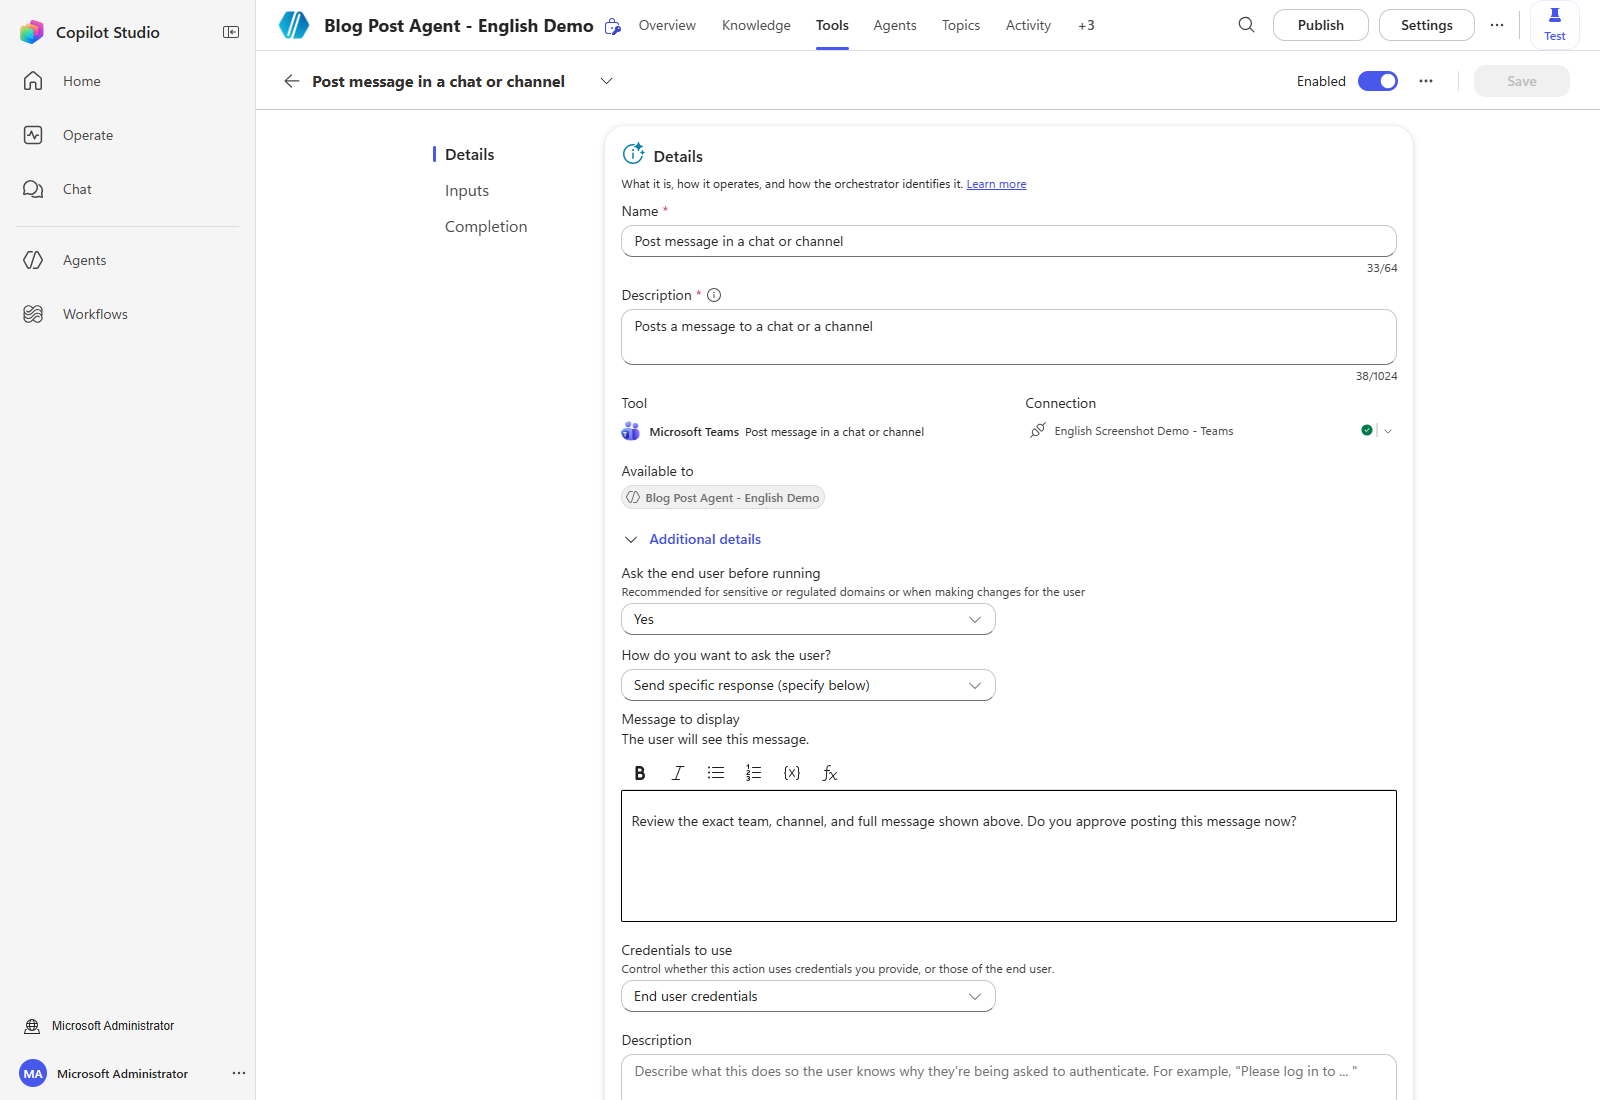Image resolution: width=1600 pixels, height=1100 pixels.
Task: Open the Connection dropdown for Teams
Action: click(x=1388, y=431)
